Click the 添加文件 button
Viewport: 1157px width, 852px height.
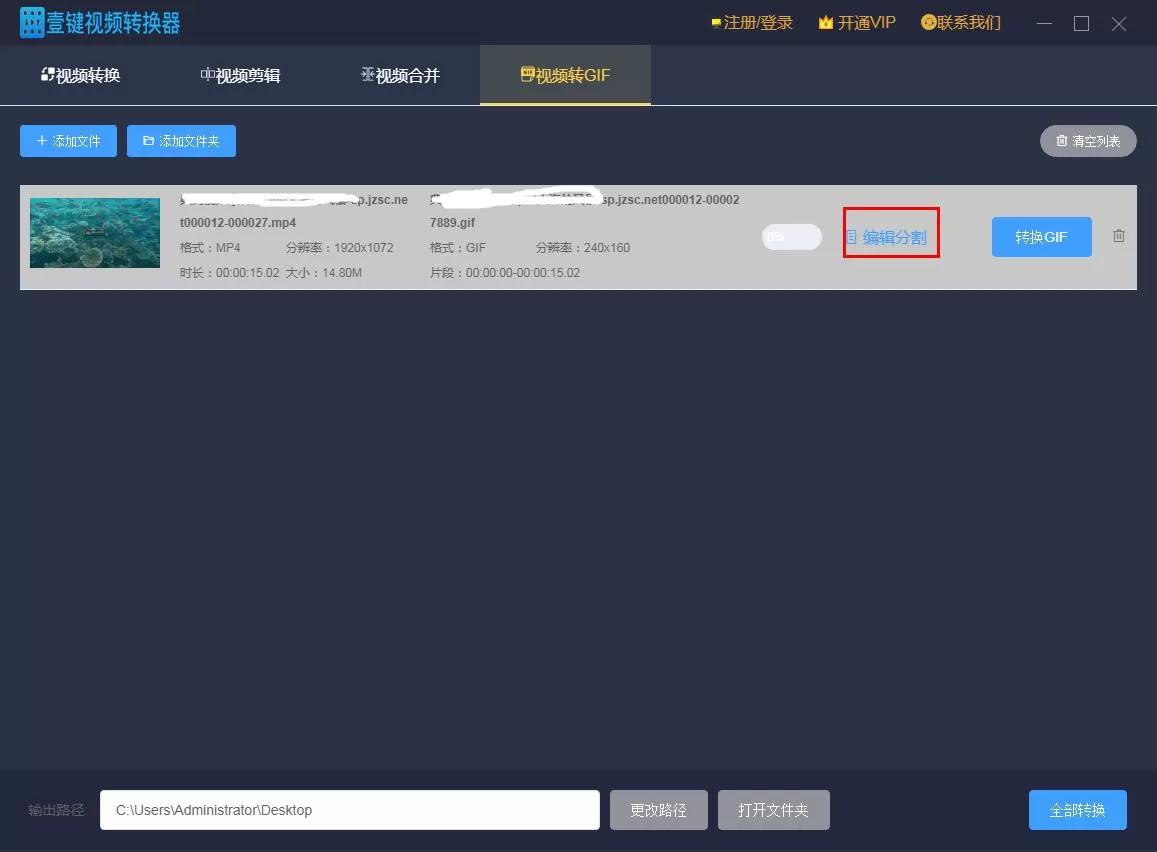coord(69,141)
